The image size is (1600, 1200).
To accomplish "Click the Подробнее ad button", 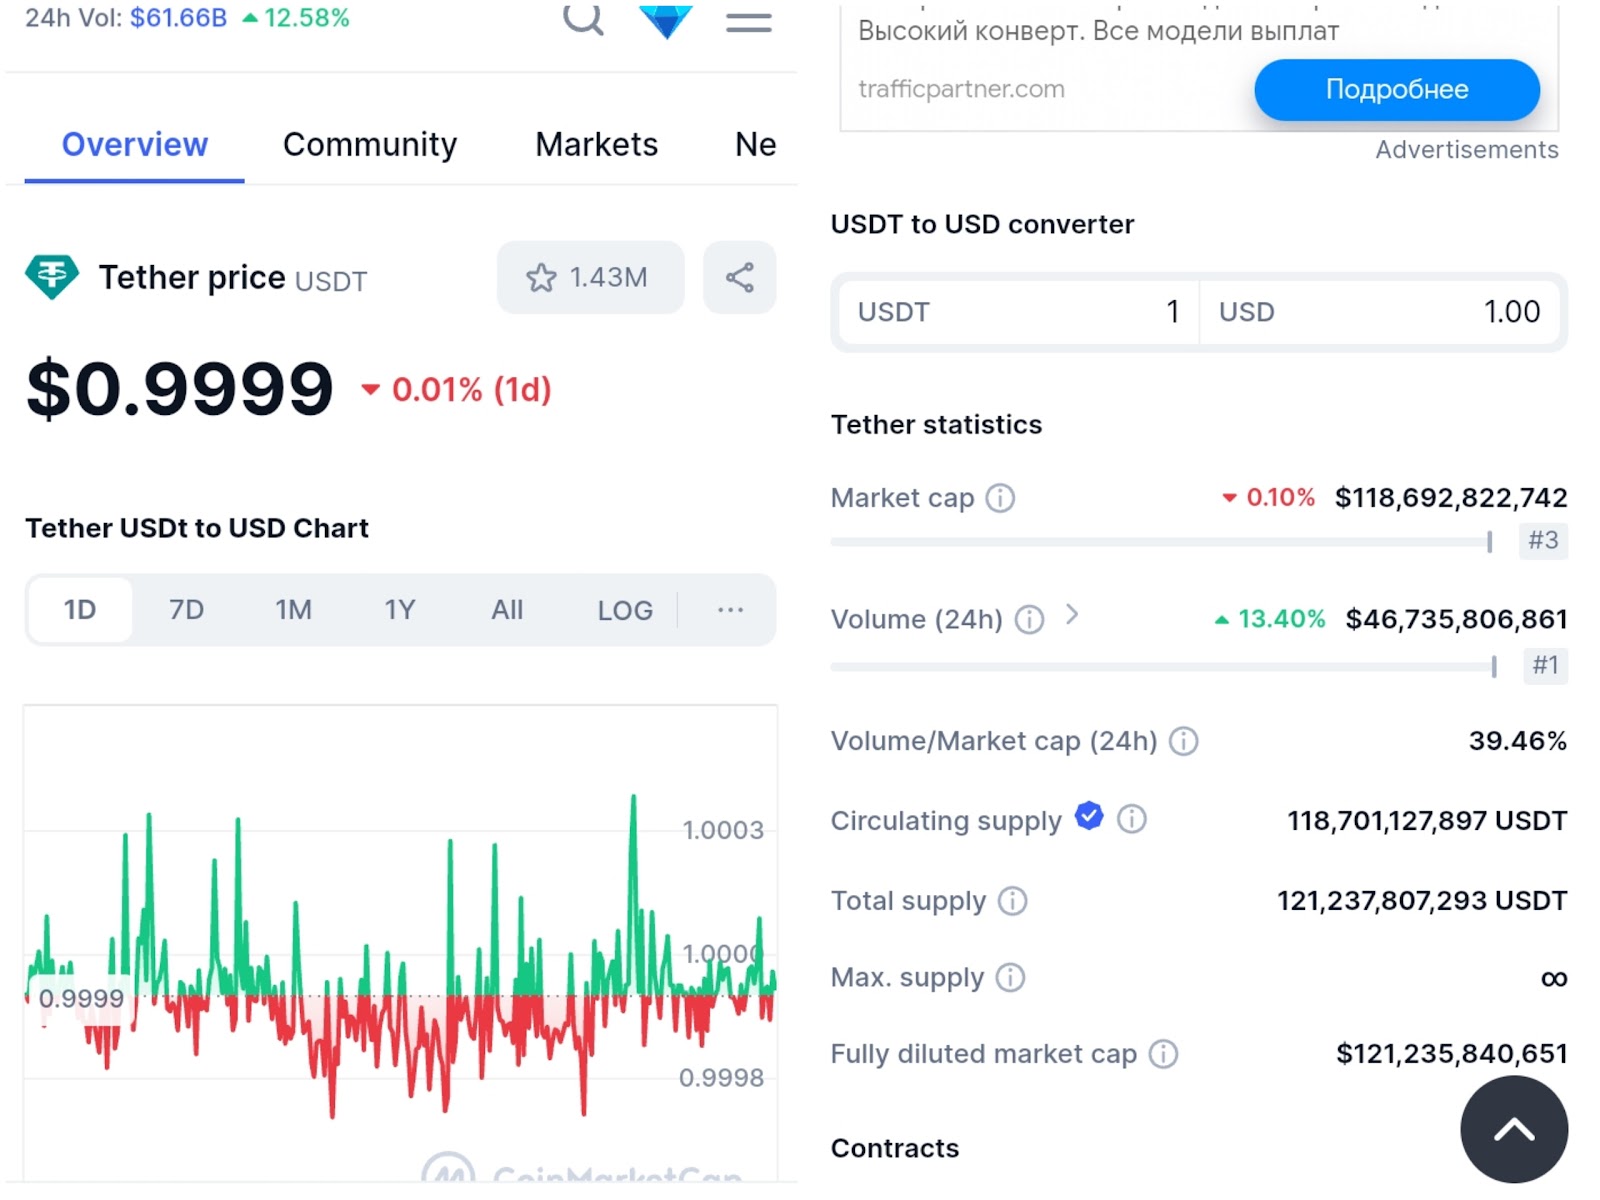I will [1396, 90].
